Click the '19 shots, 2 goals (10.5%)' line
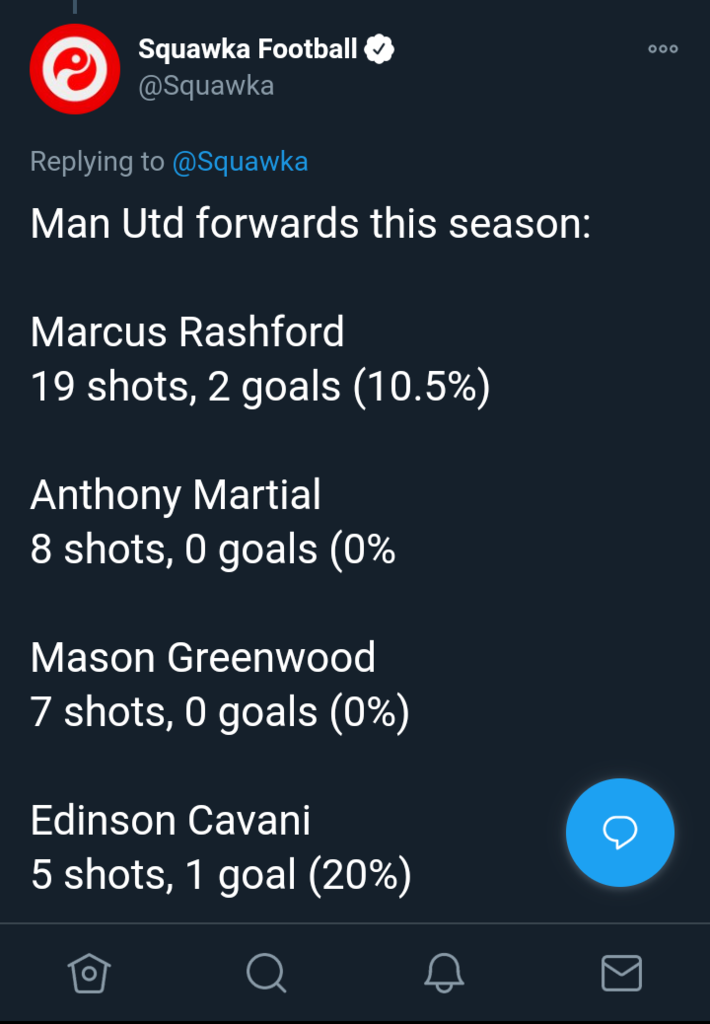The image size is (710, 1024). pos(260,387)
